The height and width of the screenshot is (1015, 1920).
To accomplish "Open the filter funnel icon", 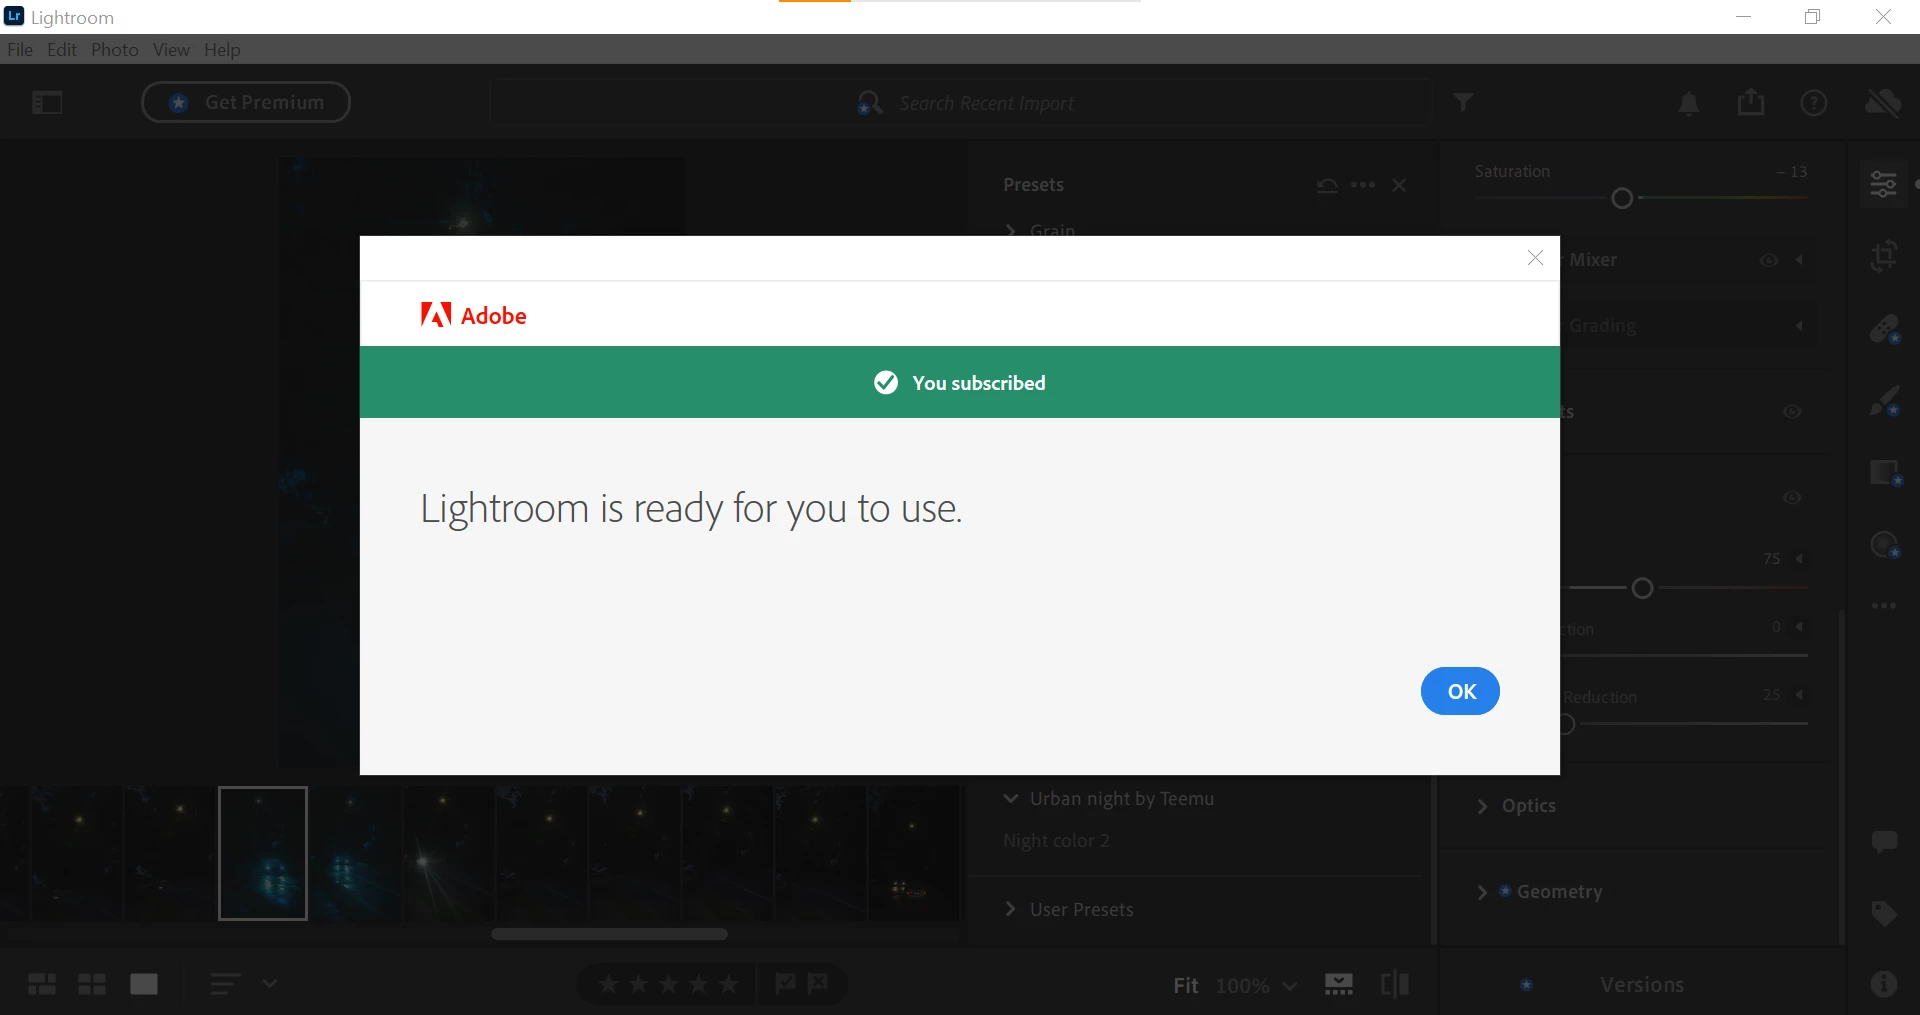I will click(x=1463, y=102).
